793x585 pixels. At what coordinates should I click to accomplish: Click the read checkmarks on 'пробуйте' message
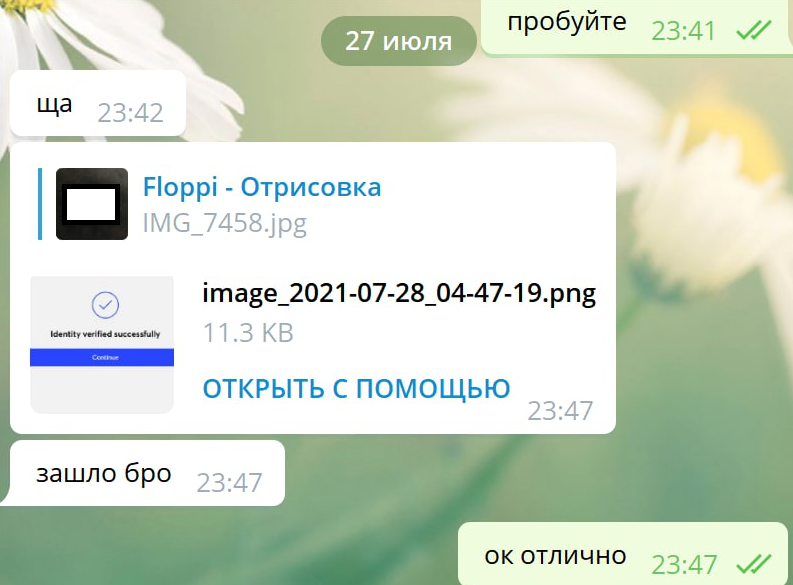click(754, 30)
